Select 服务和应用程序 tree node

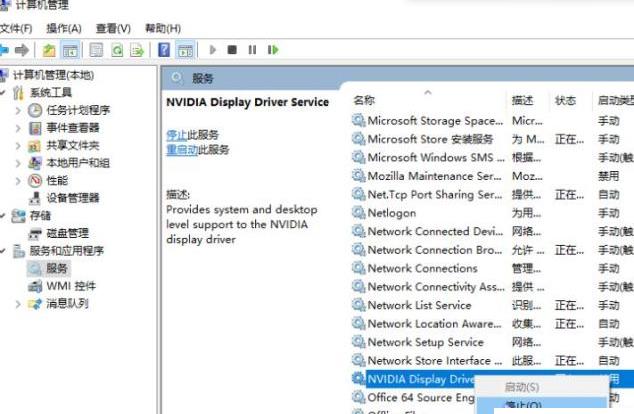click(x=67, y=251)
